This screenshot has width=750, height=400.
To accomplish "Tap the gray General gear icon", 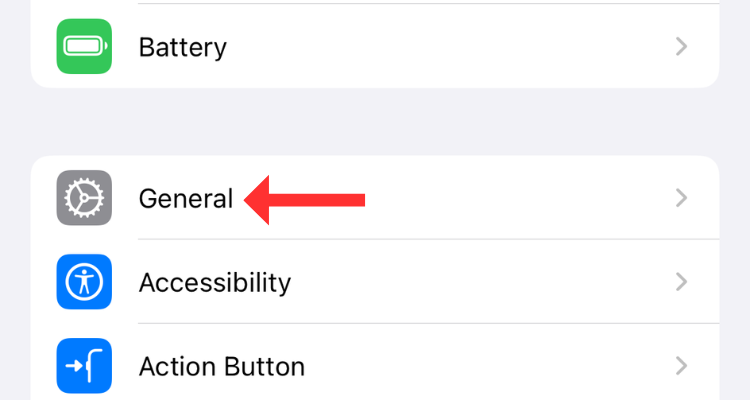I will tap(84, 198).
